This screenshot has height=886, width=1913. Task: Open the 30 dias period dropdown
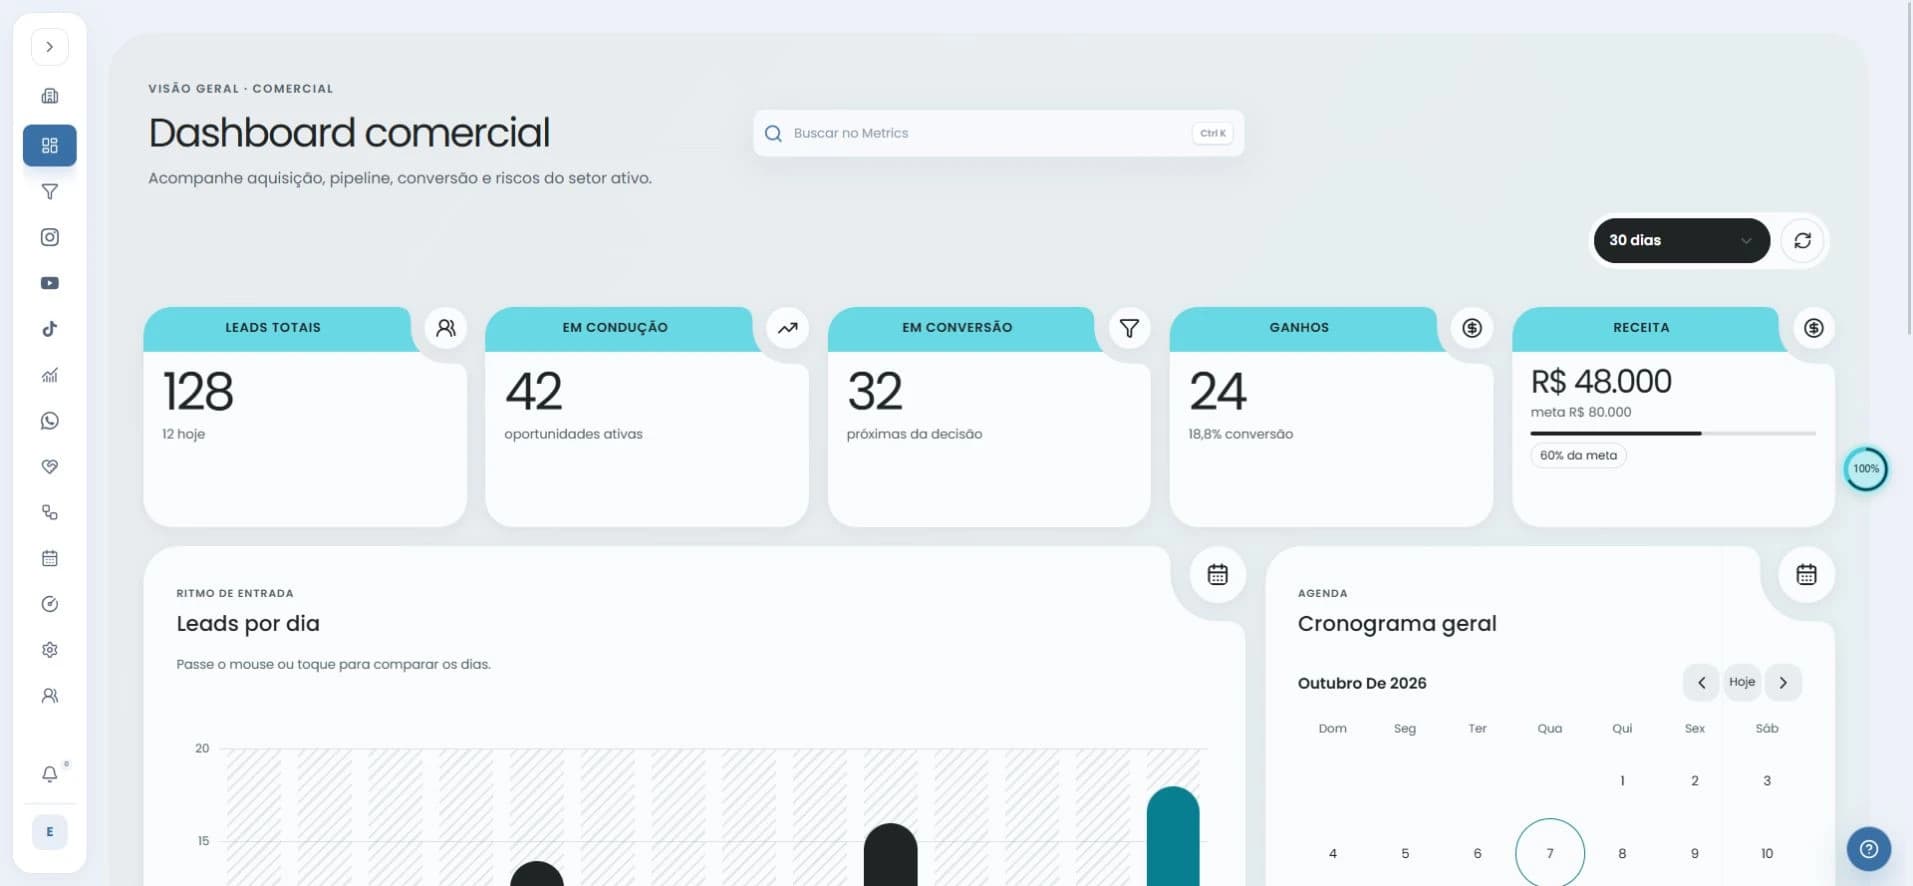(1681, 240)
